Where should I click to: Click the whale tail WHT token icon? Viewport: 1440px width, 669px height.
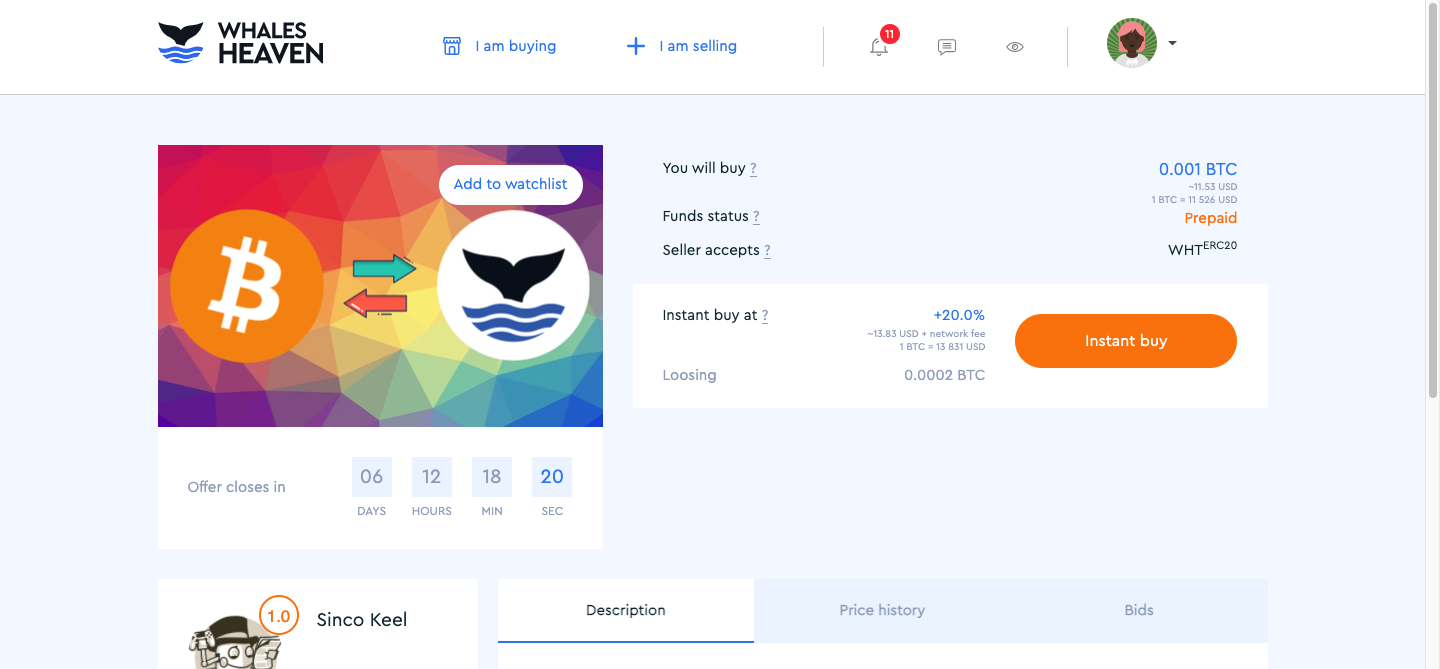513,286
